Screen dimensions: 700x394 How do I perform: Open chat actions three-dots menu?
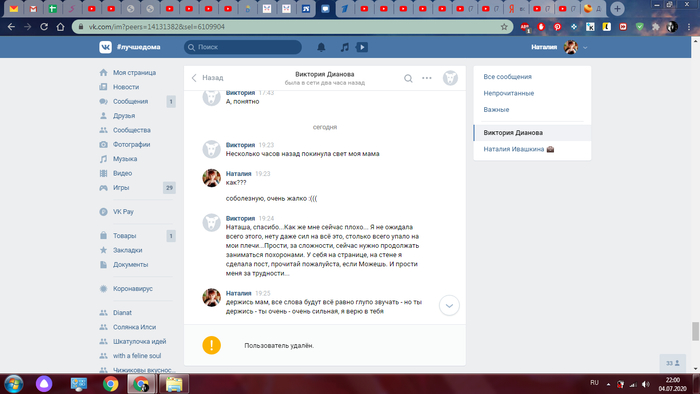(427, 78)
